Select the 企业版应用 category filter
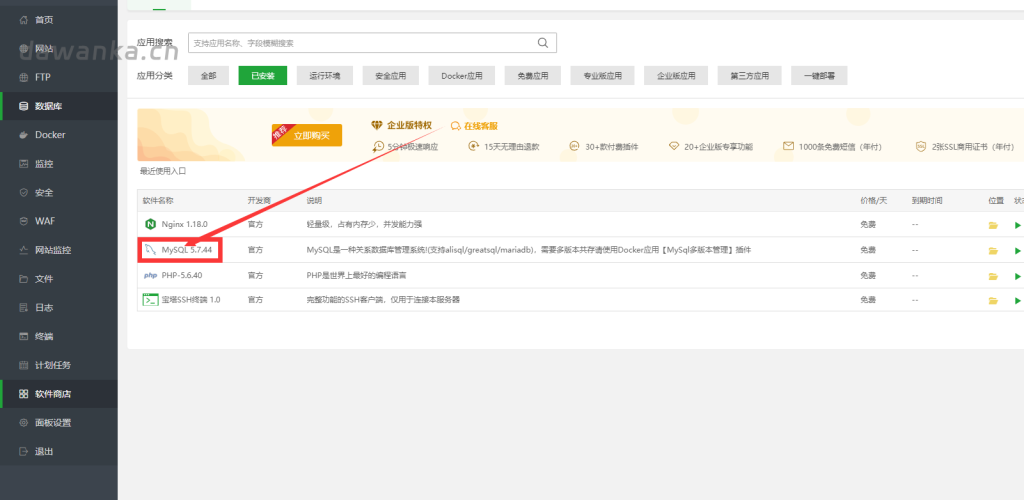Image resolution: width=1024 pixels, height=500 pixels. click(675, 76)
